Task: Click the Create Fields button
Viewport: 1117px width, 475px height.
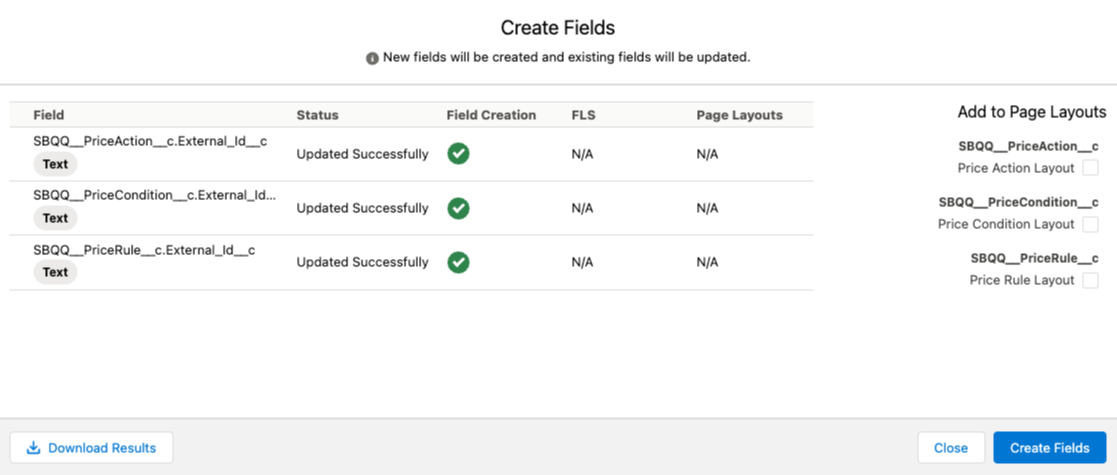Action: [x=1049, y=448]
